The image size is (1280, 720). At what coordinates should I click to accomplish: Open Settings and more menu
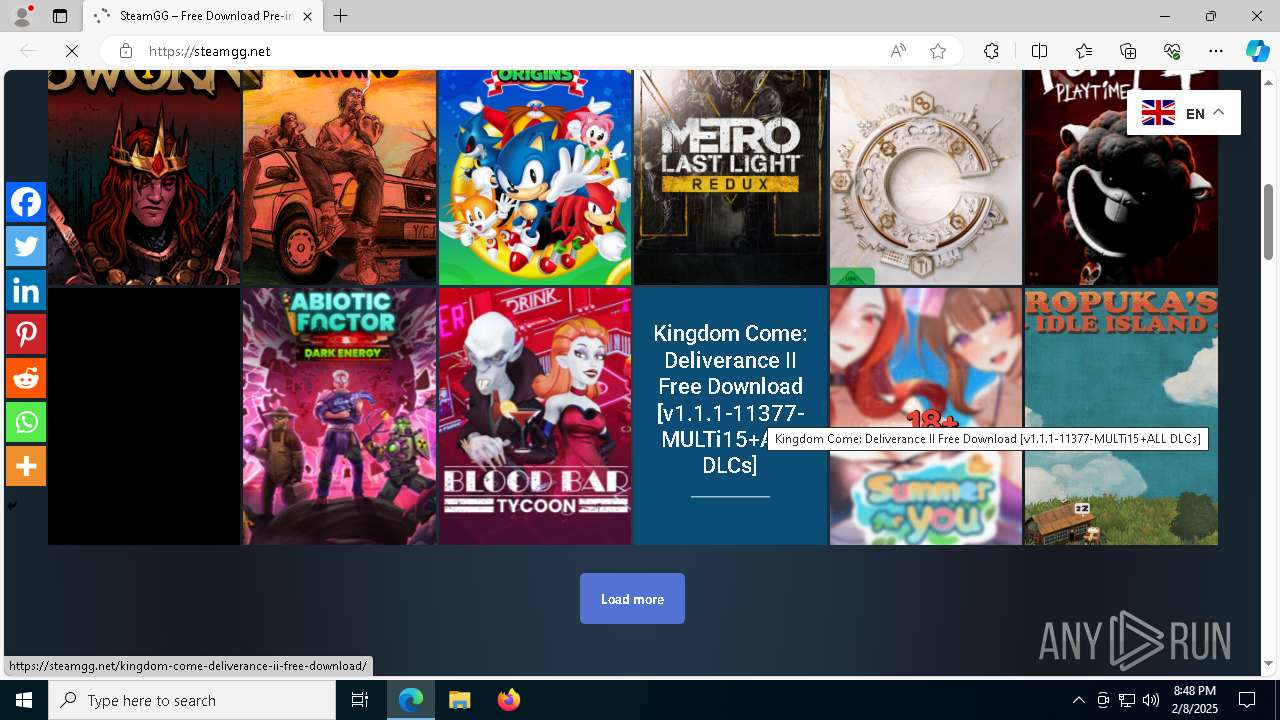[x=1216, y=51]
